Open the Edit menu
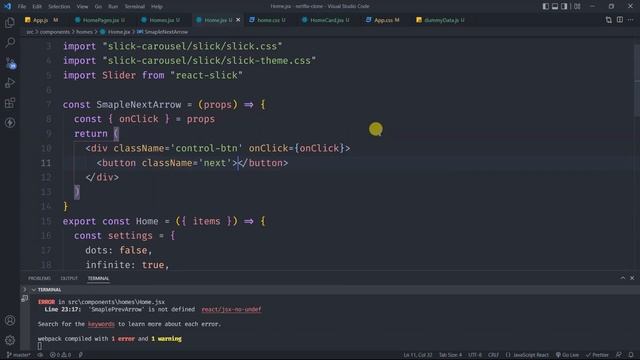The height and width of the screenshot is (360, 640). coord(37,7)
